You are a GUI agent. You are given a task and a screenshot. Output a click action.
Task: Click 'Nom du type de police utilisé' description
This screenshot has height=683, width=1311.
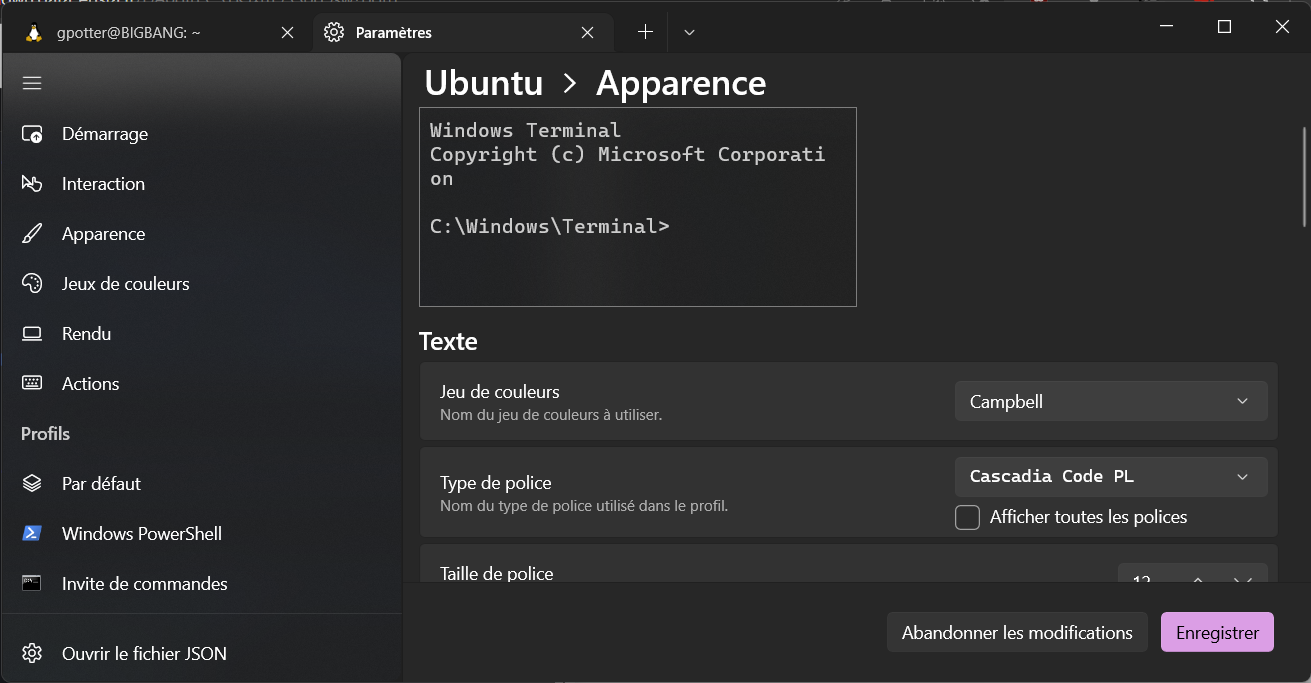(584, 506)
